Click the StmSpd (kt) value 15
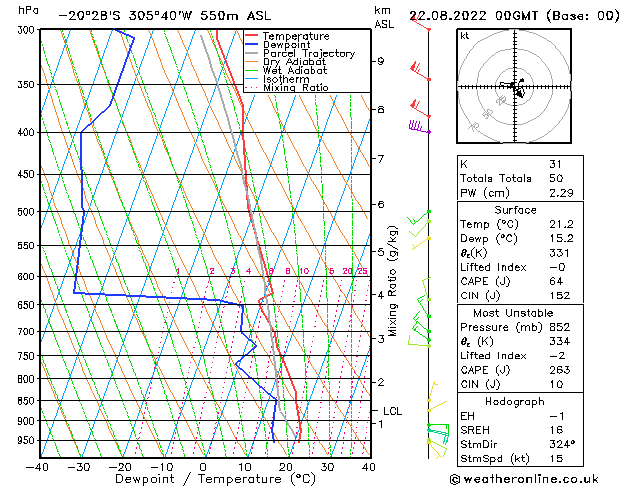This screenshot has width=629, height=486. [x=557, y=458]
